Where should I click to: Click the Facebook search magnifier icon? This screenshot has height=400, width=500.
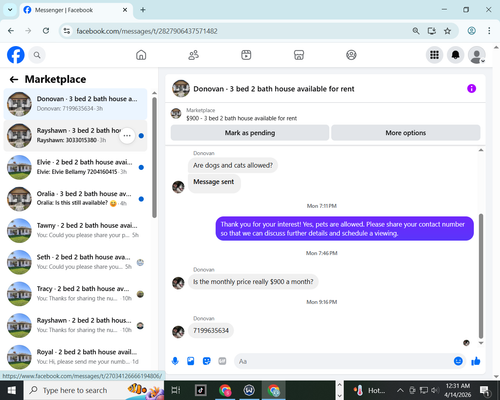click(37, 55)
